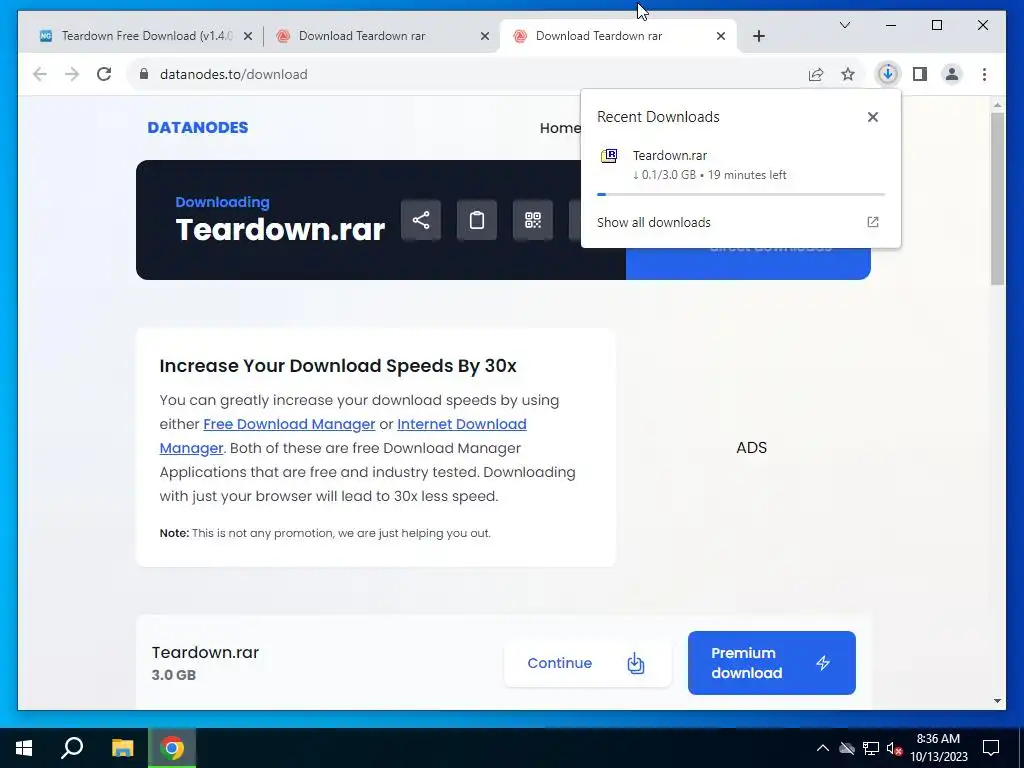Click the DATANODES logo link
Viewport: 1024px width, 768px height.
[198, 127]
